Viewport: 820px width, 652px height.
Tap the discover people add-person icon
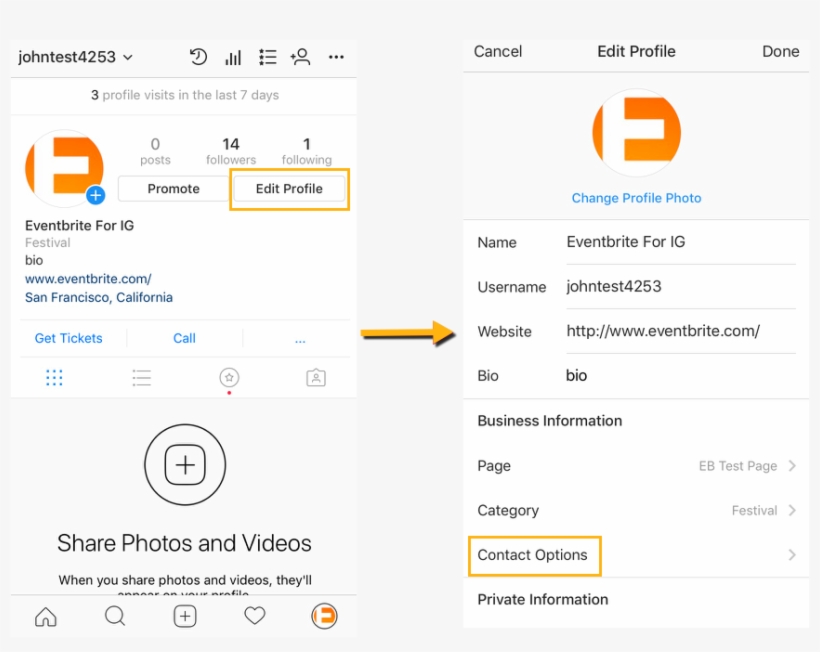tap(301, 56)
